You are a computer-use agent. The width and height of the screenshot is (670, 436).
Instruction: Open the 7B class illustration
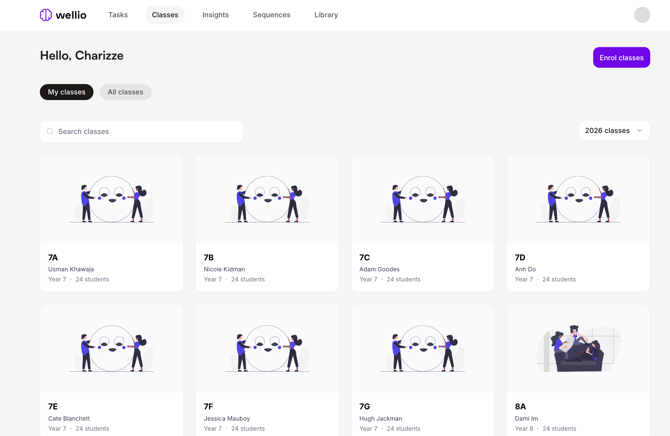coord(267,199)
